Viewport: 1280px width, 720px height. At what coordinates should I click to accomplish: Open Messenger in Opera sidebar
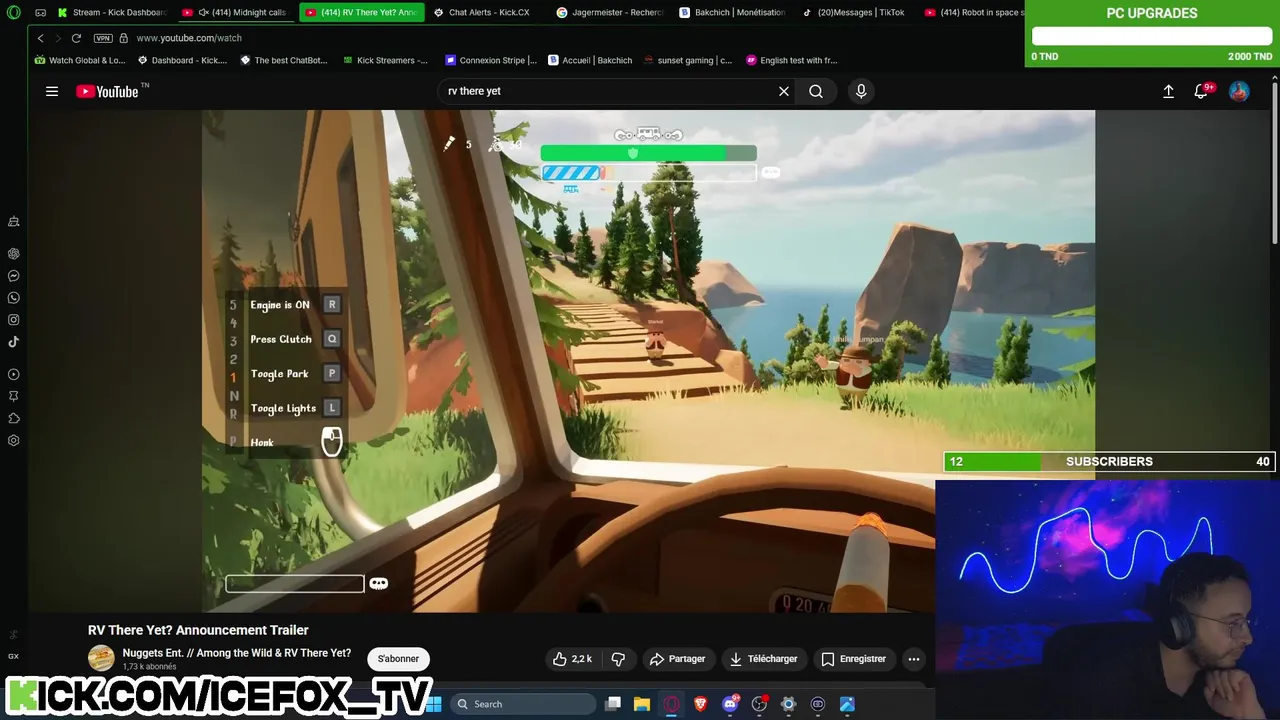(x=13, y=276)
